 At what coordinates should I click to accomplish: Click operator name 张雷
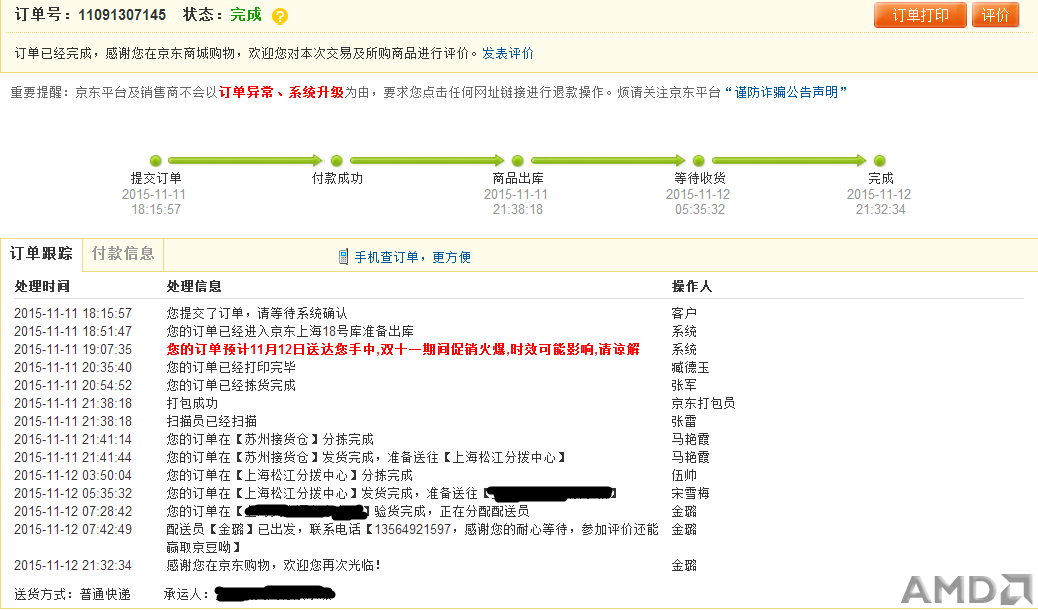[x=684, y=421]
